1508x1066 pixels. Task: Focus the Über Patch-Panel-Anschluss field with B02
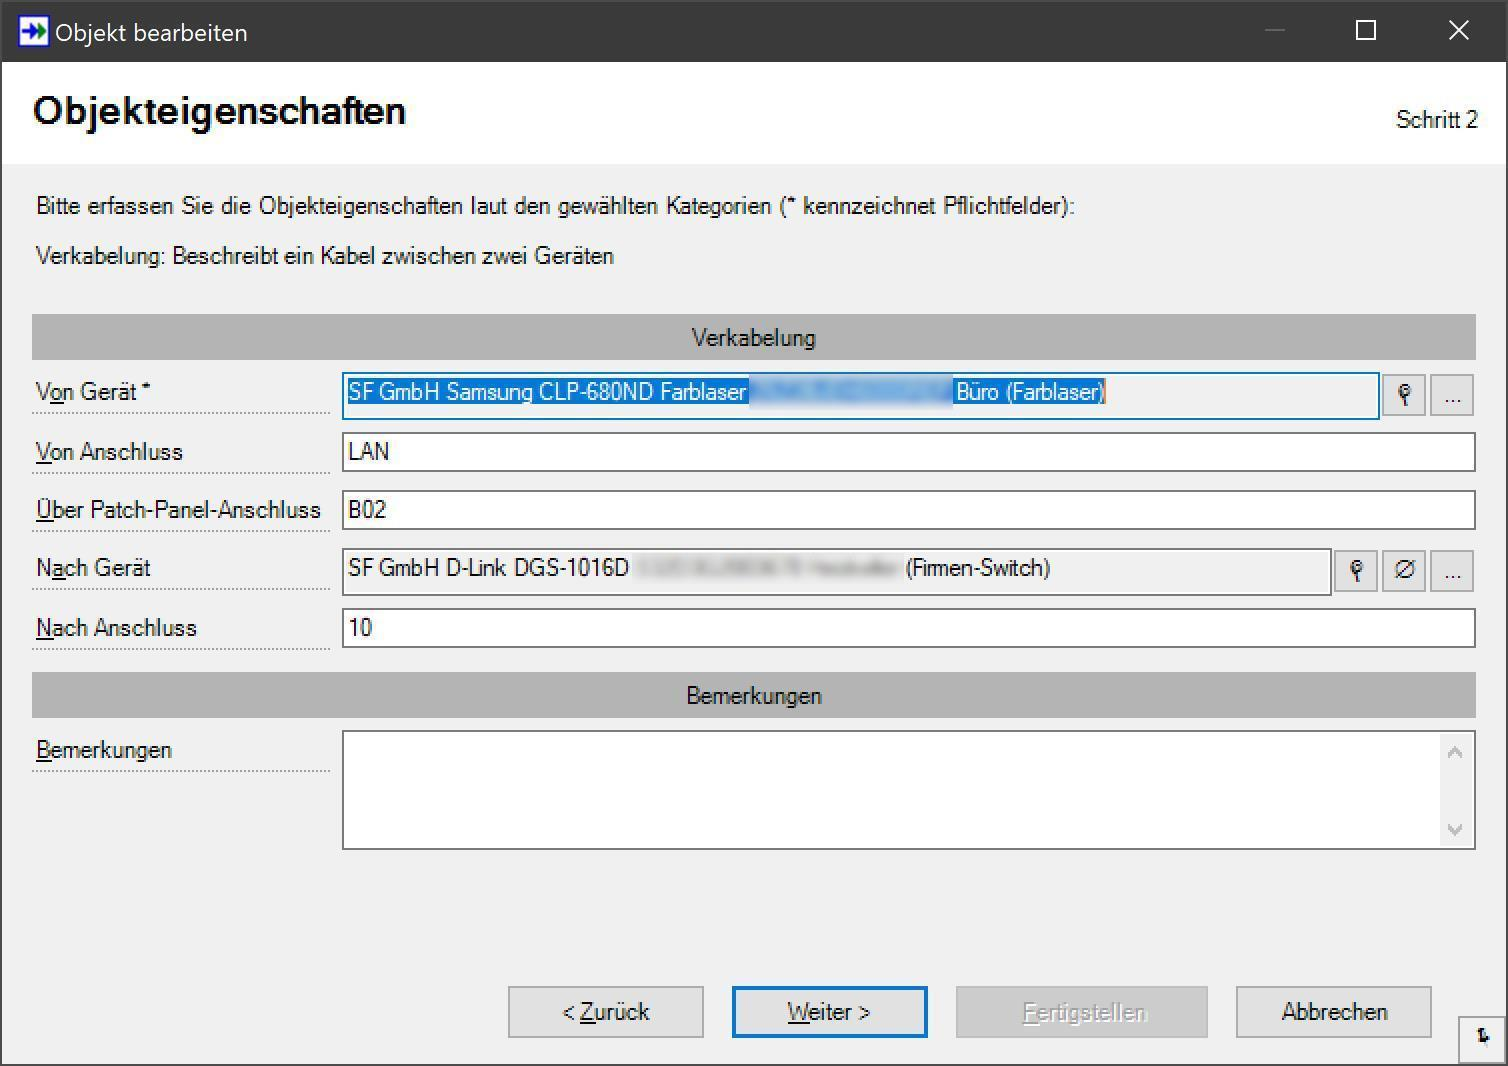908,510
